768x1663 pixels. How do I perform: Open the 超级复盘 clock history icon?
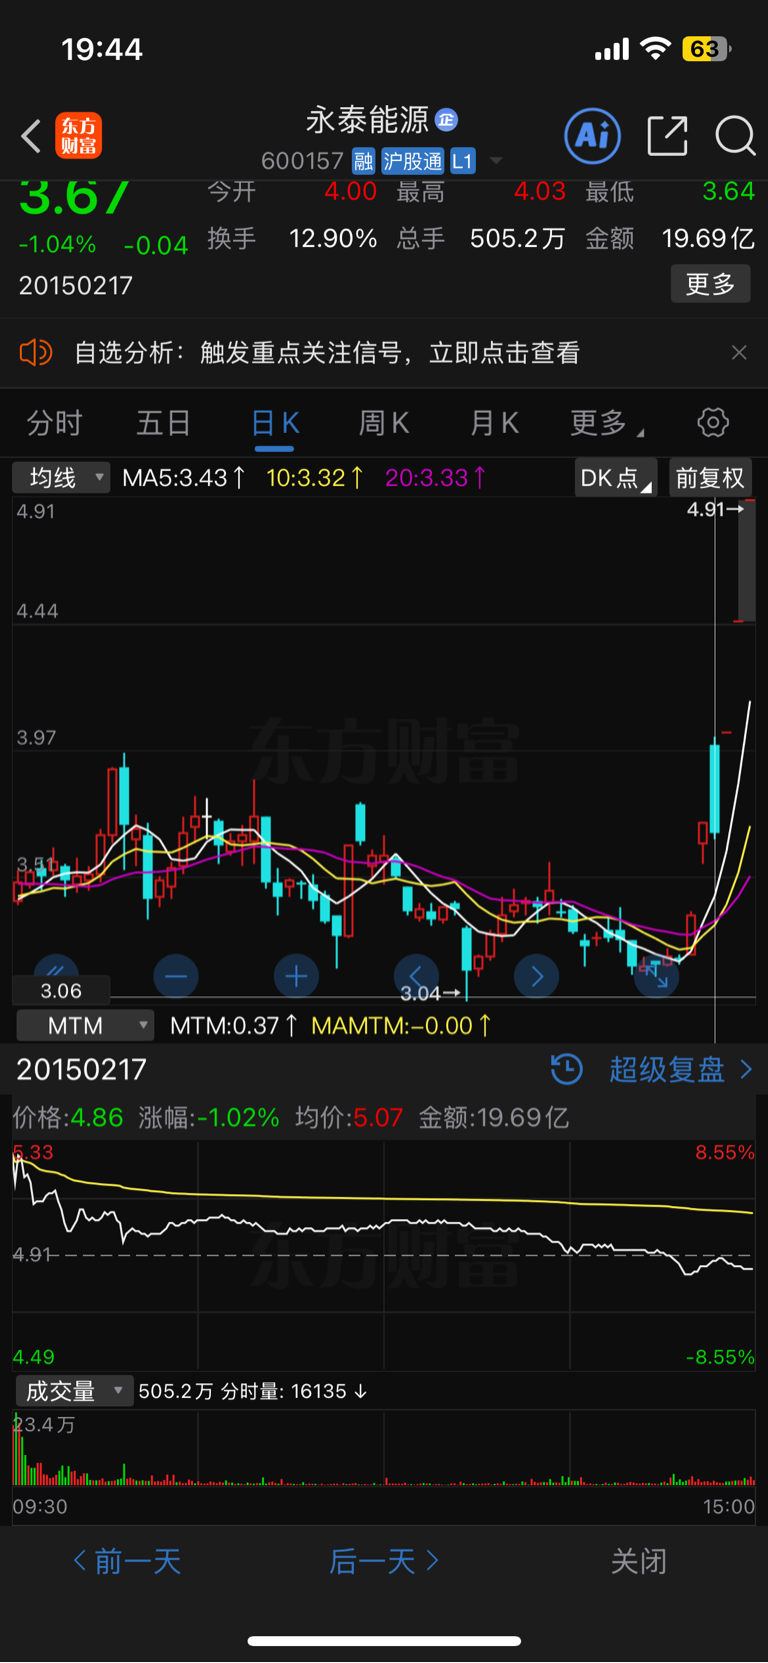click(567, 1069)
